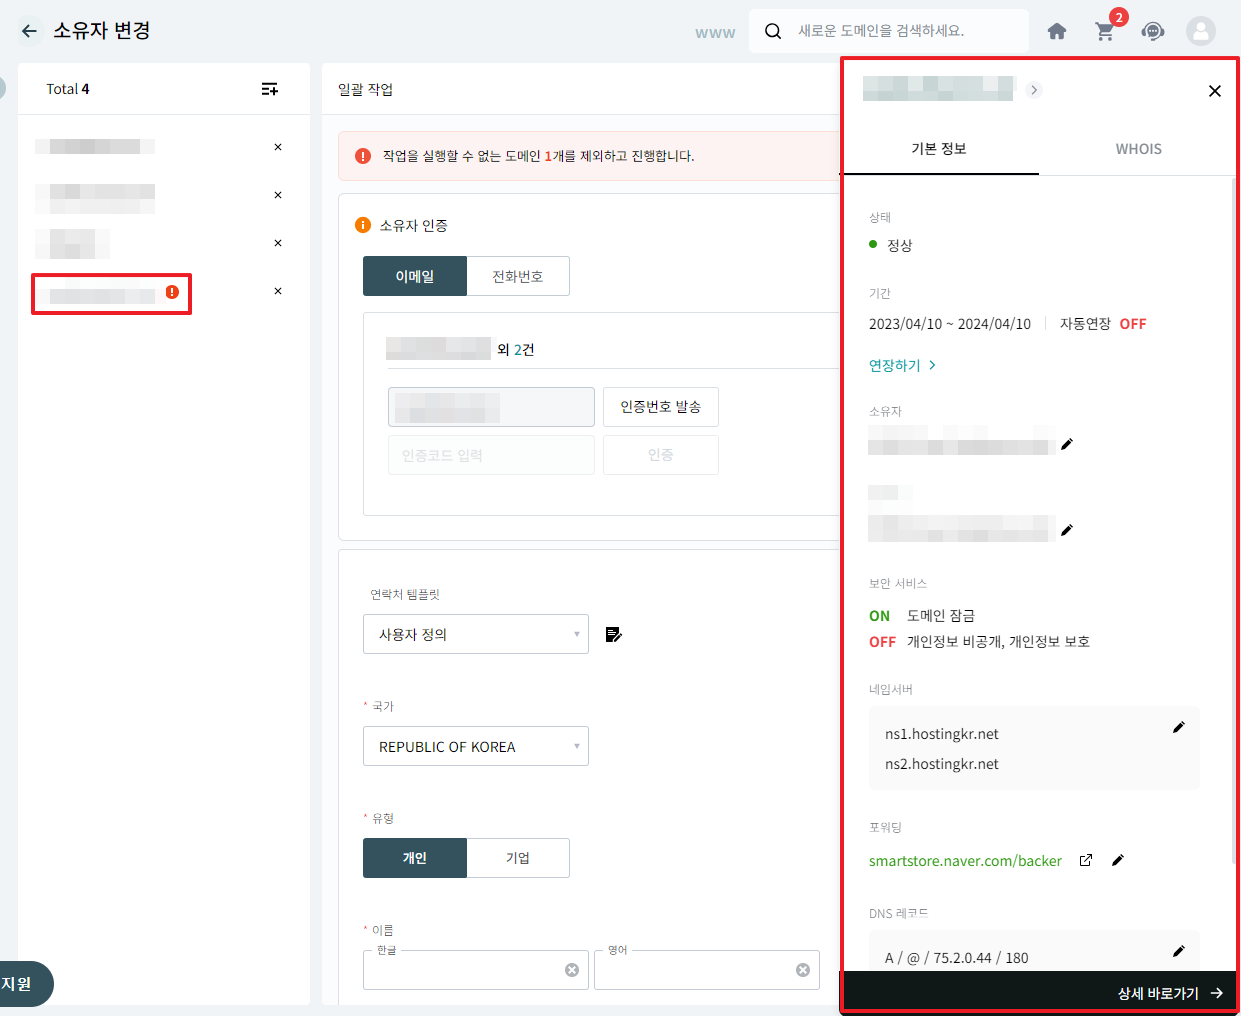This screenshot has height=1016, width=1241.
Task: Edit the forwarding URL pencil icon
Action: point(1118,860)
